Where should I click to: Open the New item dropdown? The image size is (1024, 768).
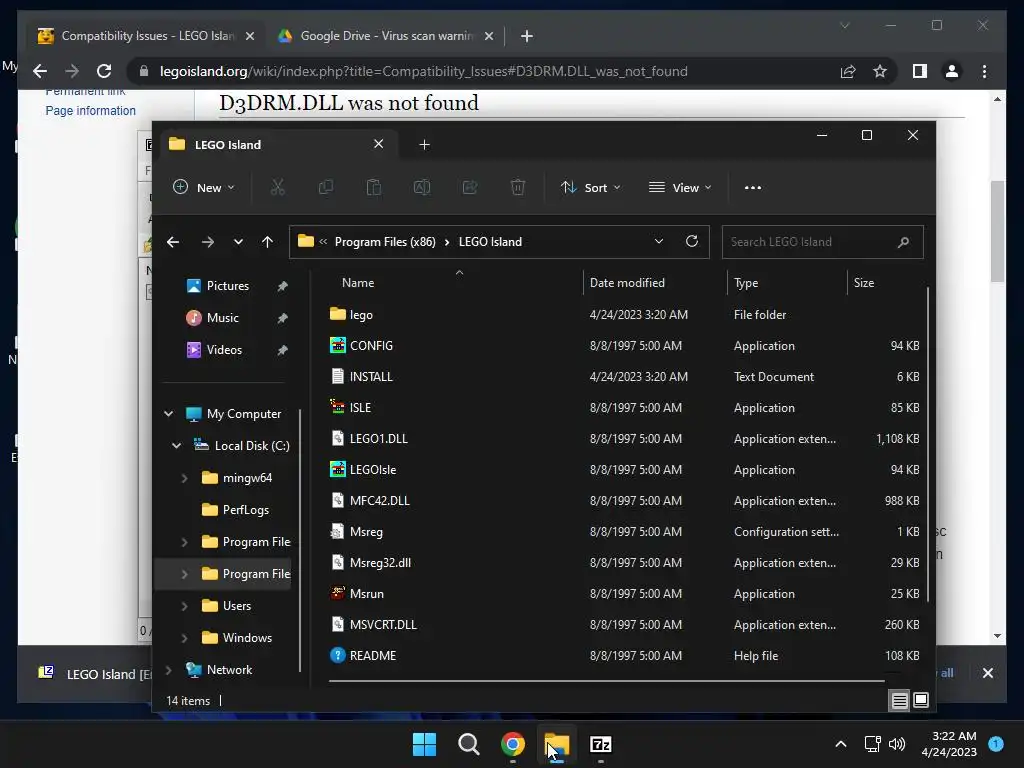coord(204,187)
